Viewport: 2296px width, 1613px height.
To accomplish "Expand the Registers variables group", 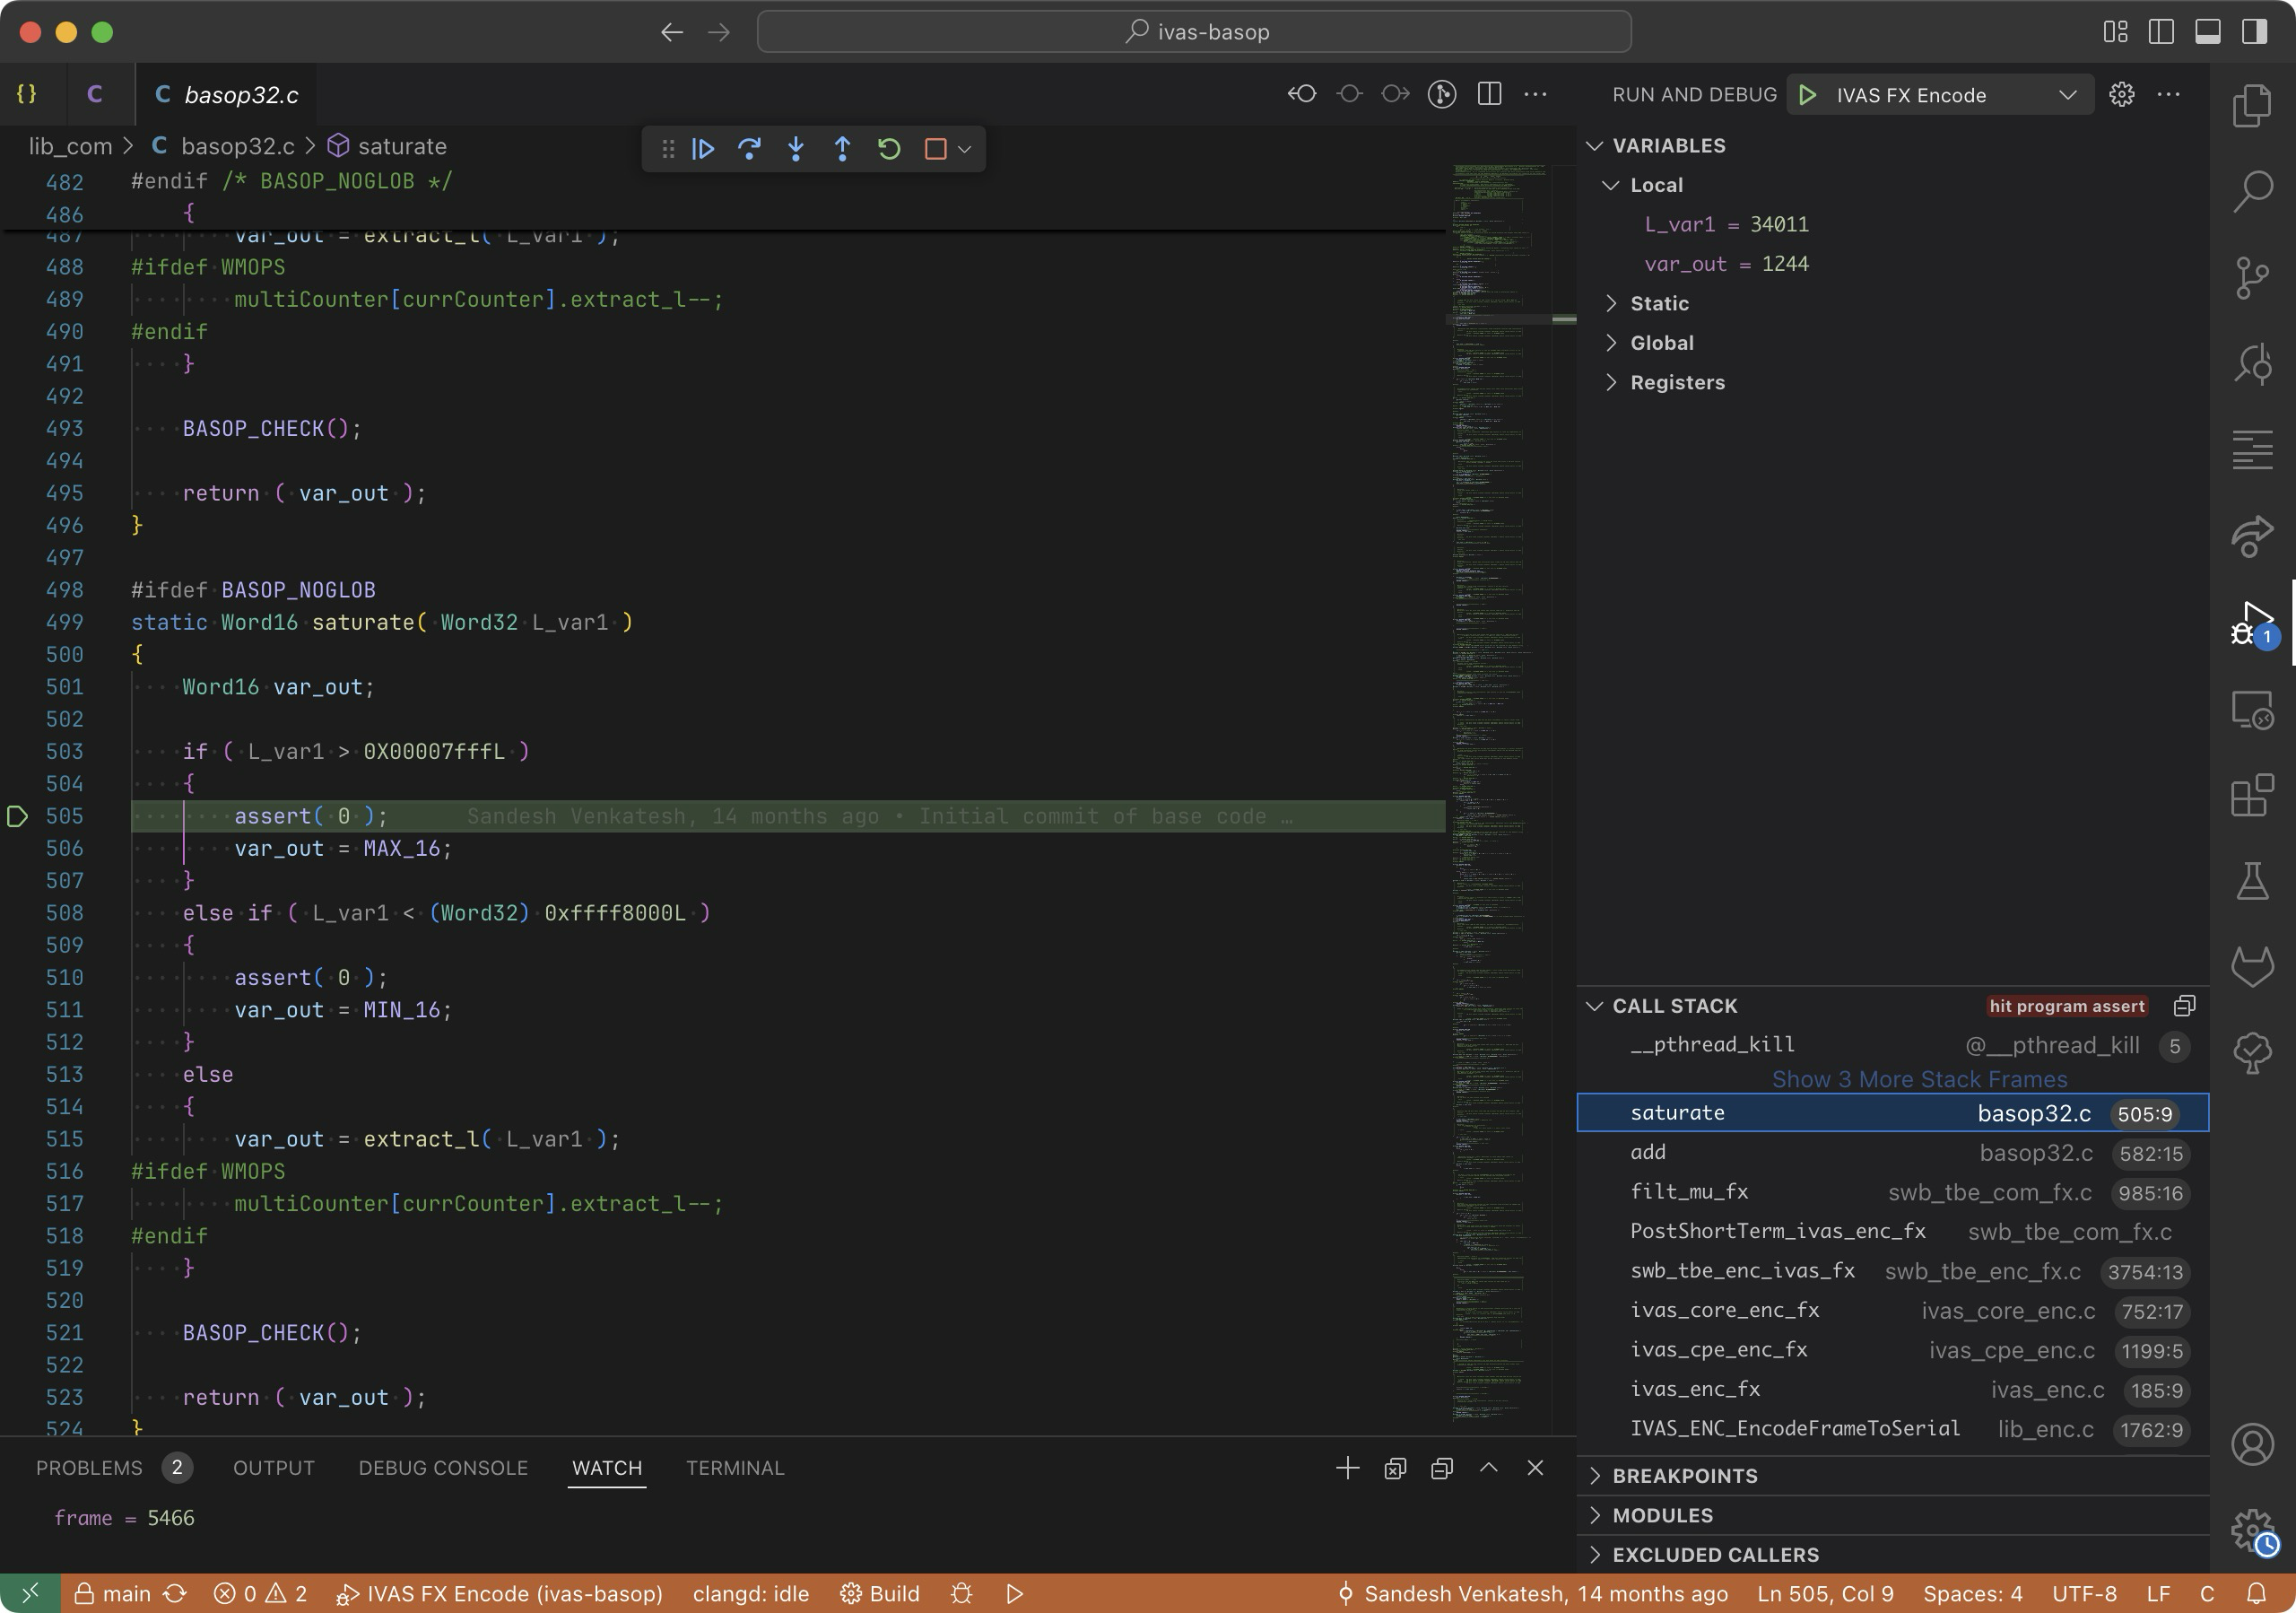I will point(1676,382).
